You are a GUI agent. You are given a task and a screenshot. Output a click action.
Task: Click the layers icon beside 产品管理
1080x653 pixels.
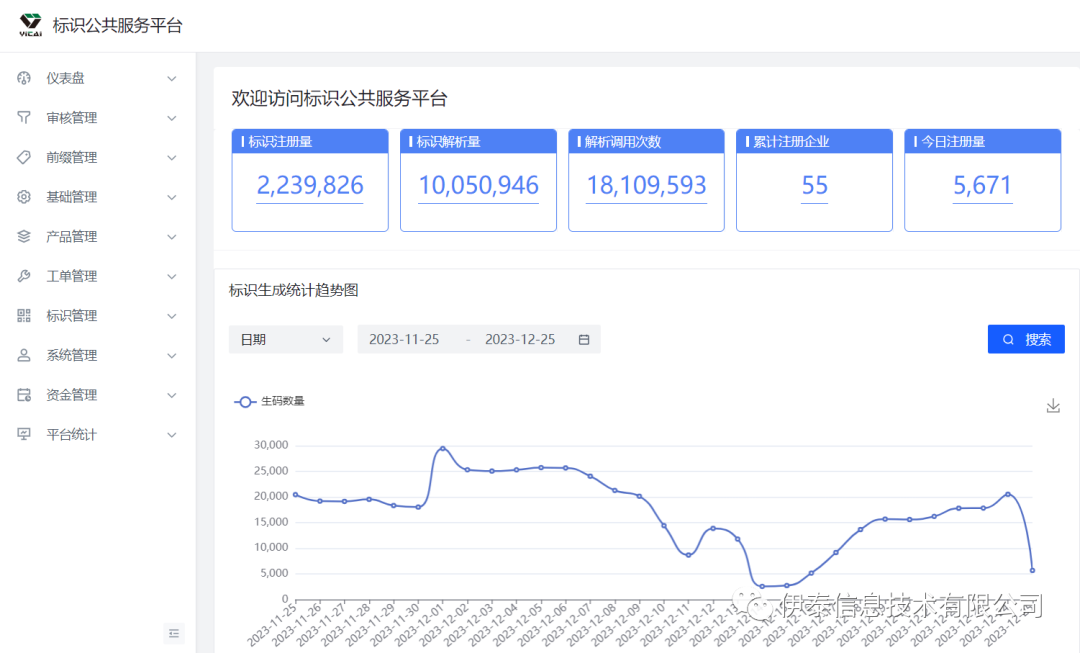[x=24, y=237]
